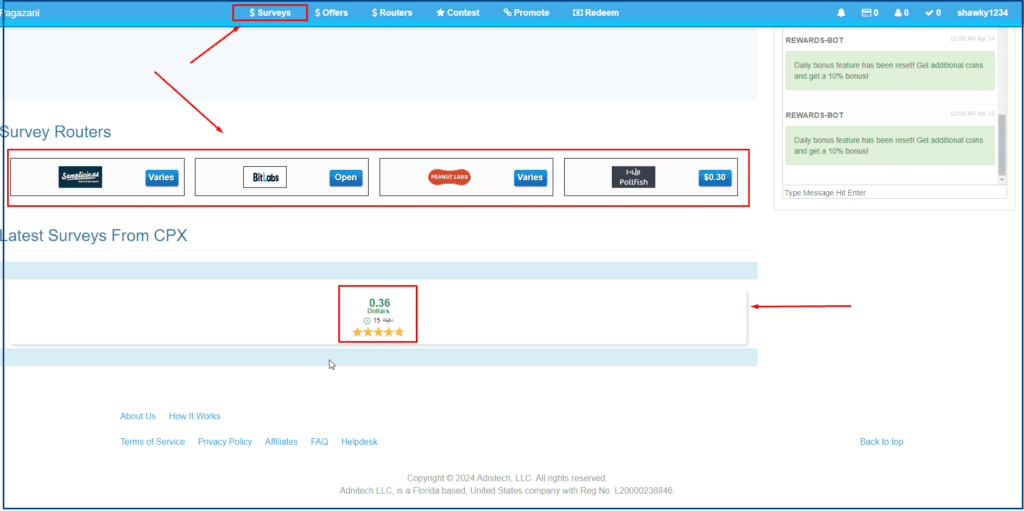Open the card balance icon in header

click(x=867, y=13)
